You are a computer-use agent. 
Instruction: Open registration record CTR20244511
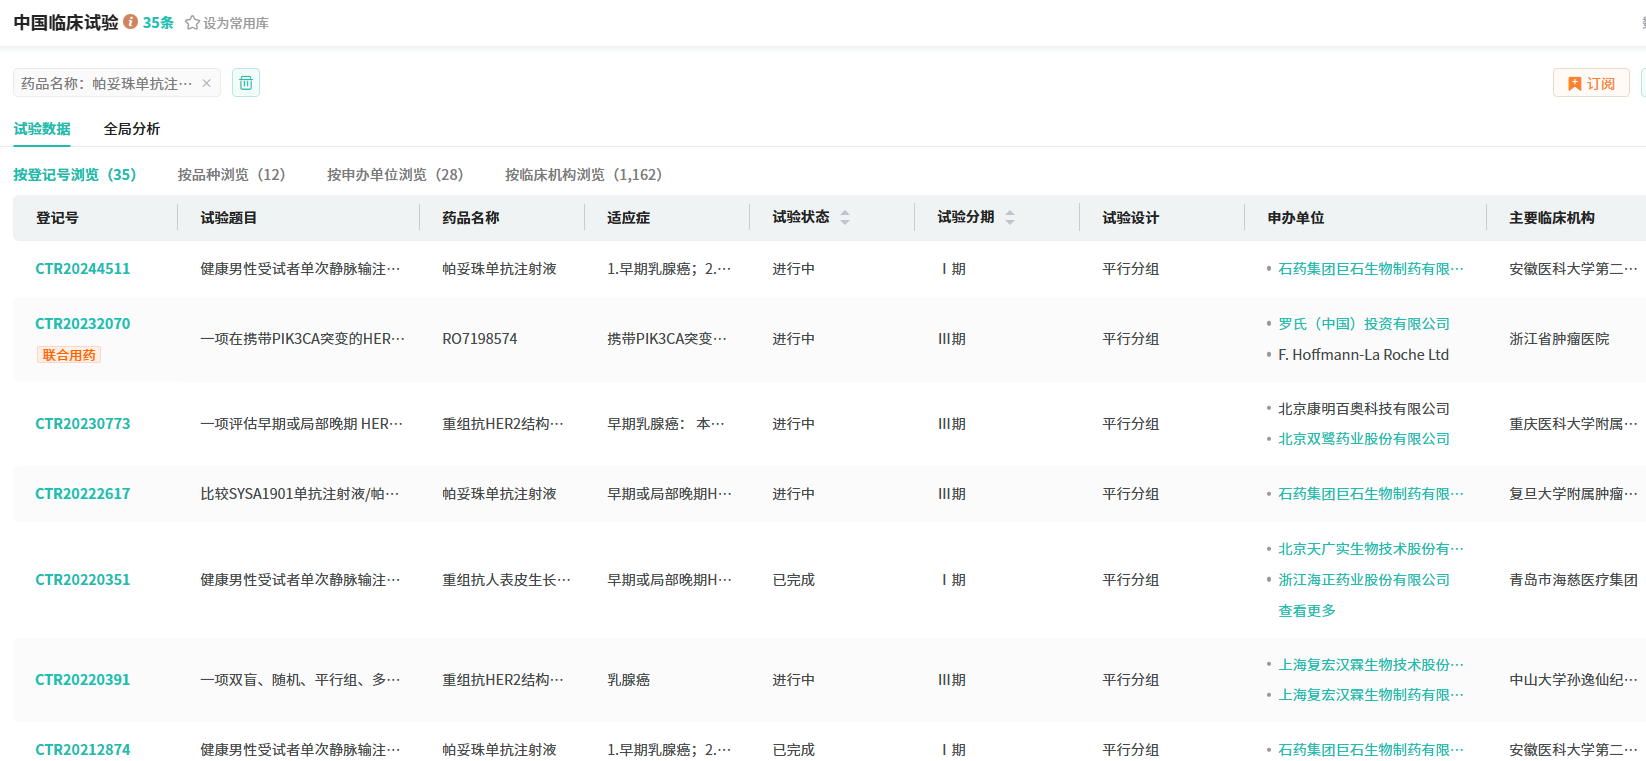click(83, 269)
